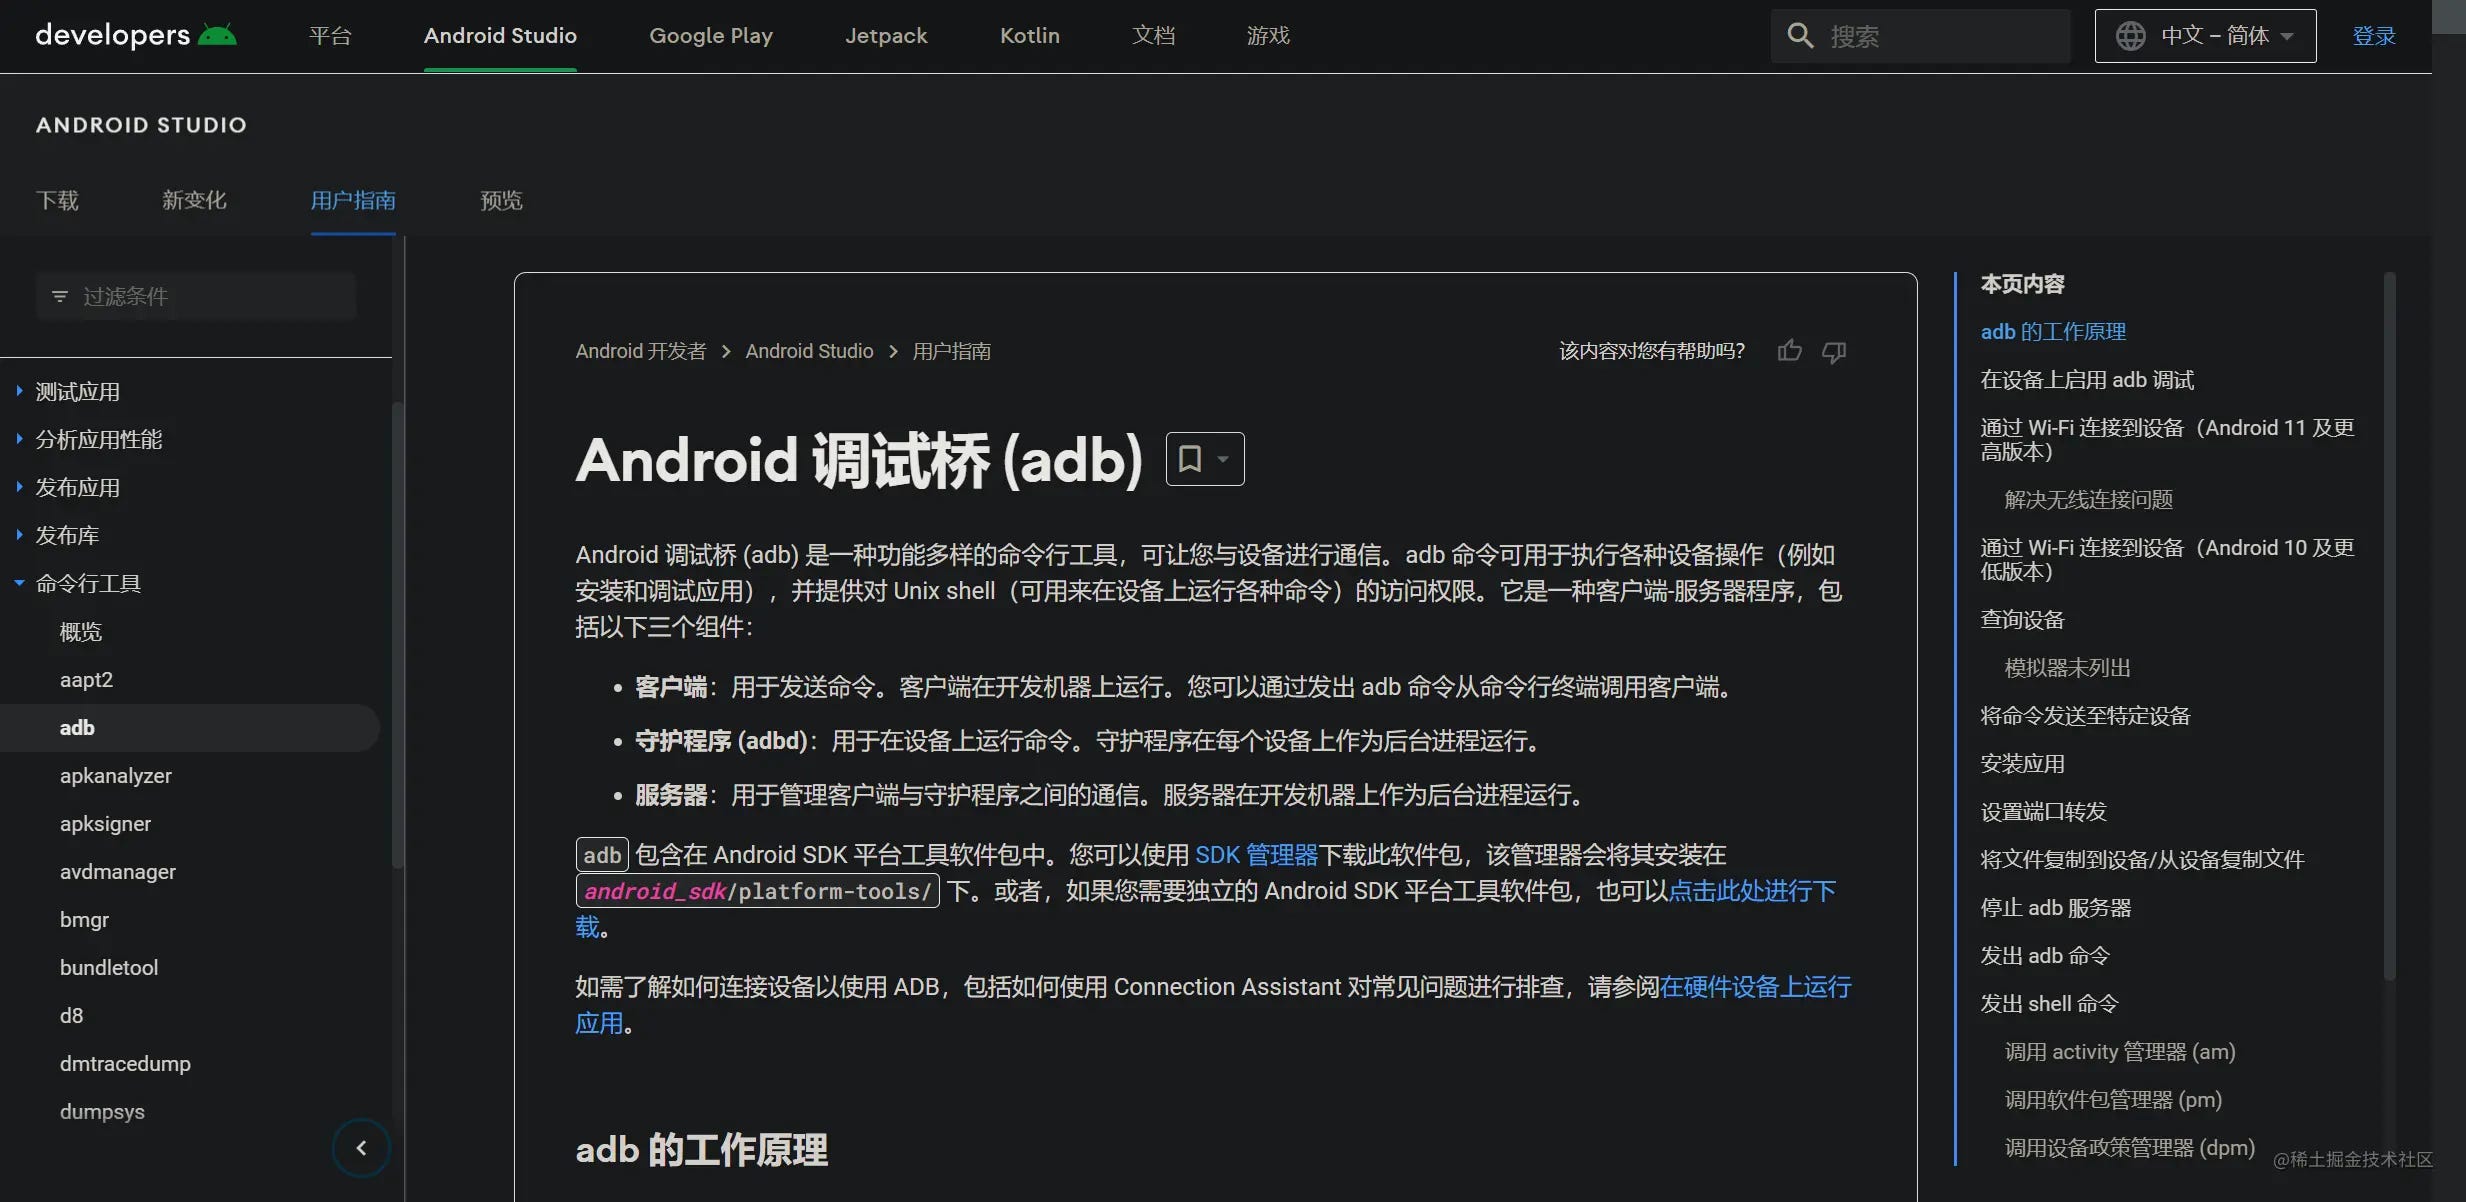This screenshot has width=2466, height=1202.
Task: Expand the 发布库 tree section
Action: coord(19,535)
